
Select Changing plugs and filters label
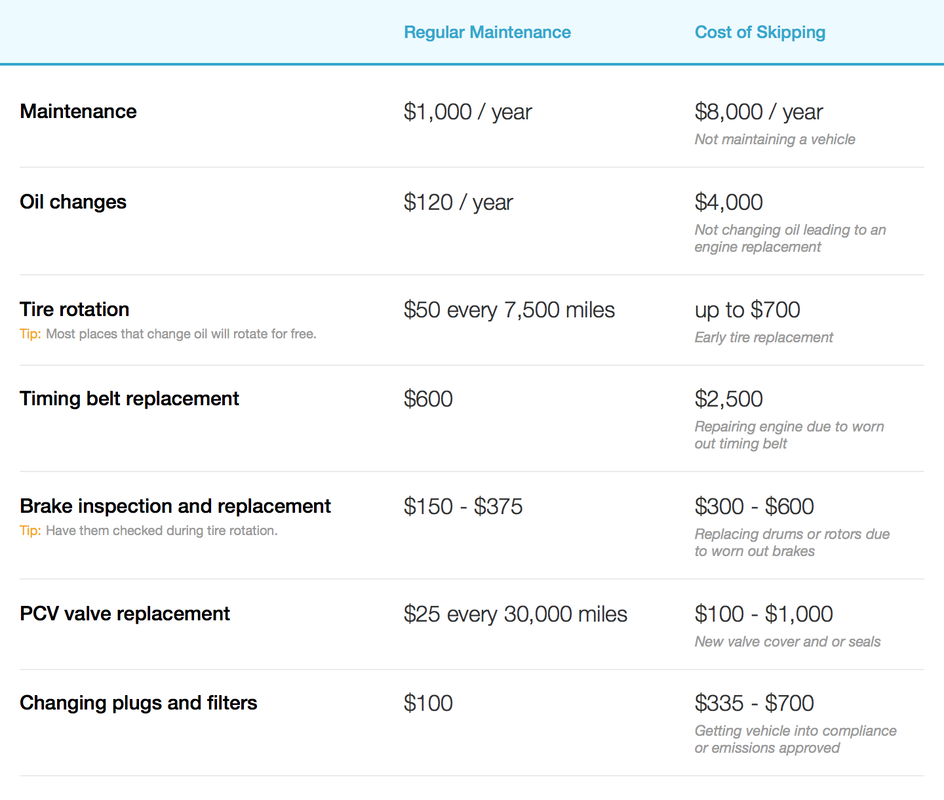[x=138, y=703]
